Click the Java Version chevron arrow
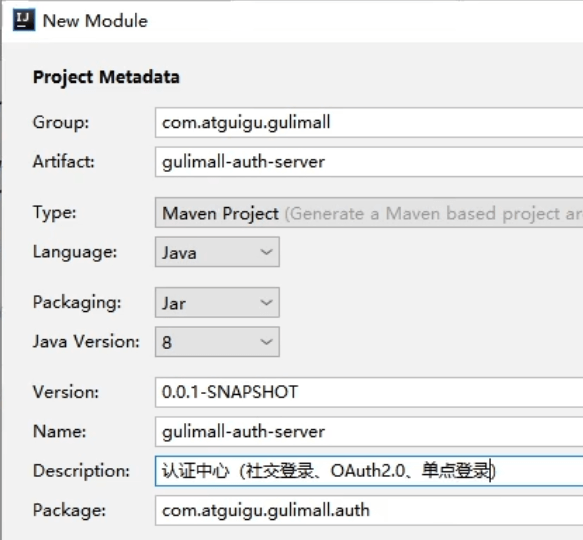Screen dimensions: 583x540 [x=266, y=342]
